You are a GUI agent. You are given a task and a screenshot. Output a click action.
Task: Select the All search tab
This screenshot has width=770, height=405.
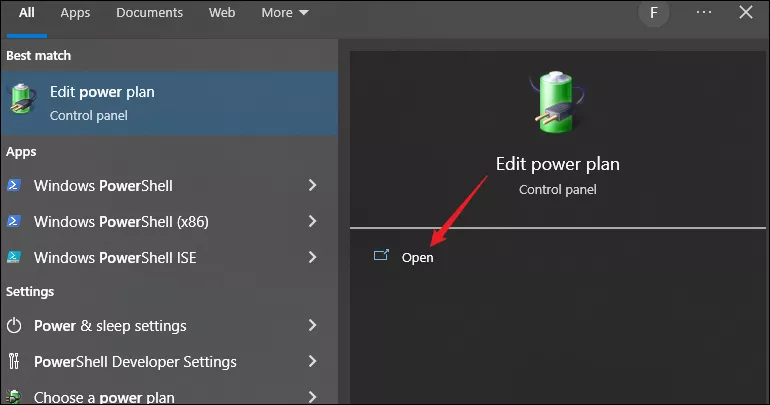click(27, 13)
